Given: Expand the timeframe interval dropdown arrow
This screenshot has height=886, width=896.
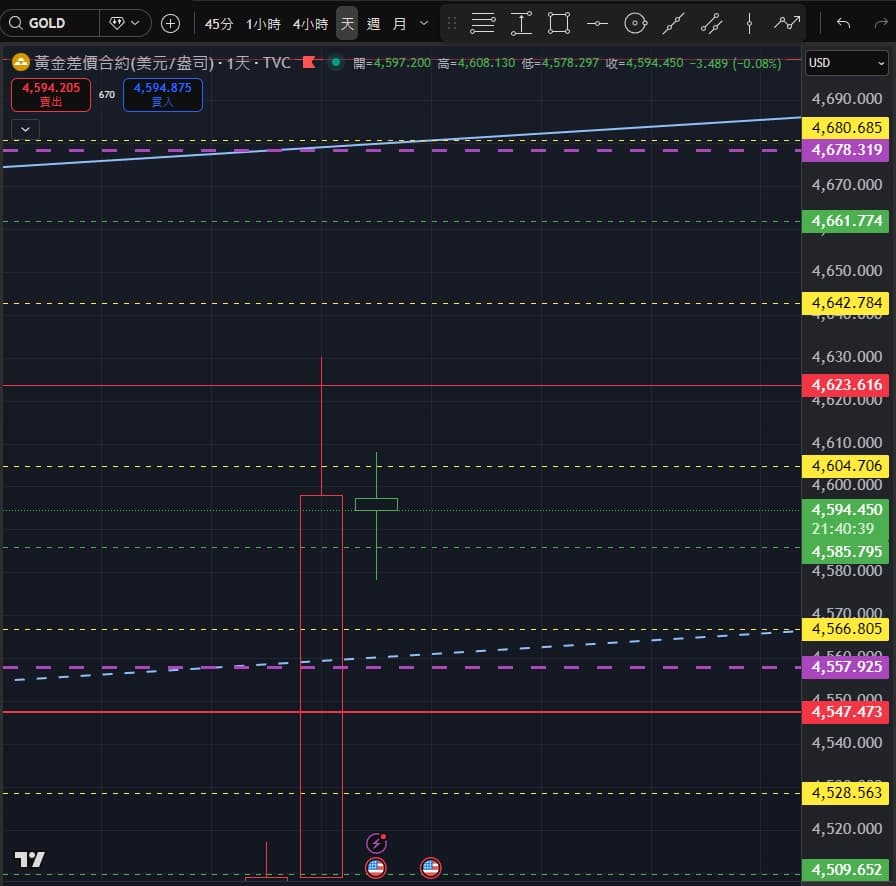Looking at the screenshot, I should (424, 23).
